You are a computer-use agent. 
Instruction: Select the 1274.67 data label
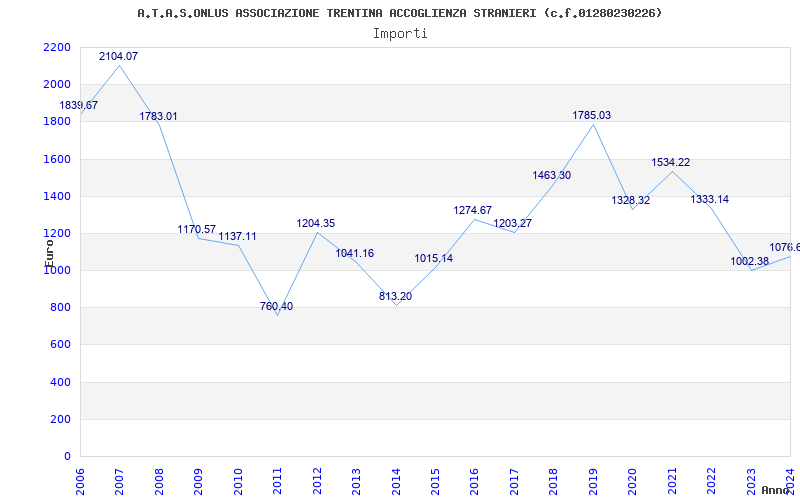pos(473,210)
